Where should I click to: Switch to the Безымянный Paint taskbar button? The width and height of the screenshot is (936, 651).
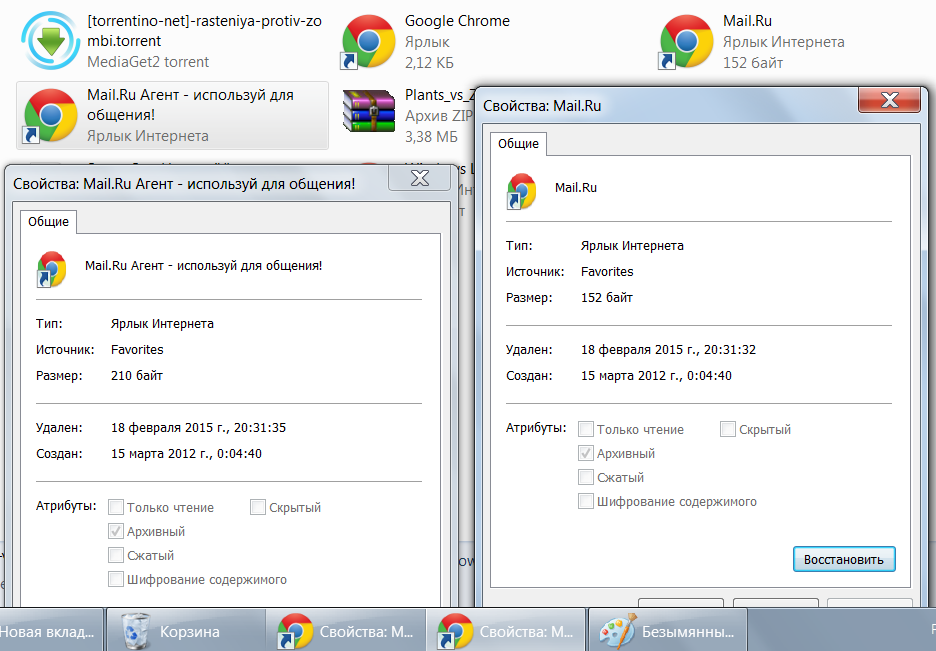click(x=668, y=630)
